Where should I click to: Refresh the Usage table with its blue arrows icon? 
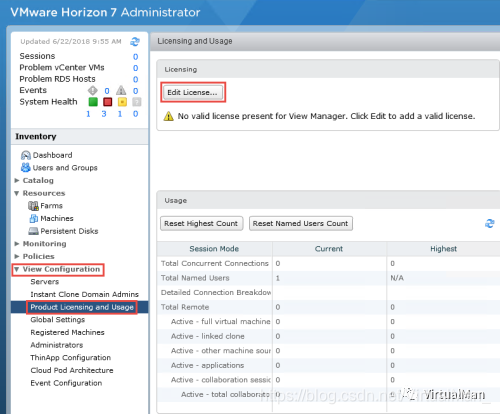click(x=490, y=223)
